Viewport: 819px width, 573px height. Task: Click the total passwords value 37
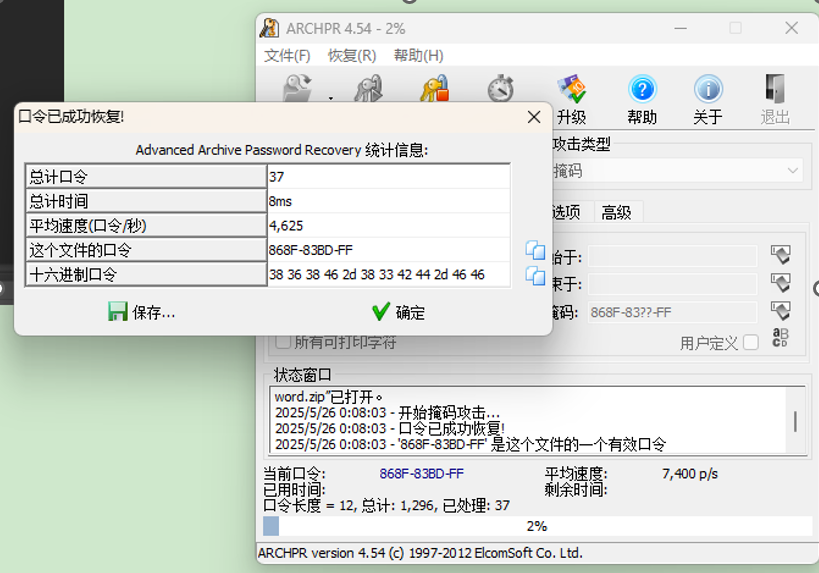389,177
